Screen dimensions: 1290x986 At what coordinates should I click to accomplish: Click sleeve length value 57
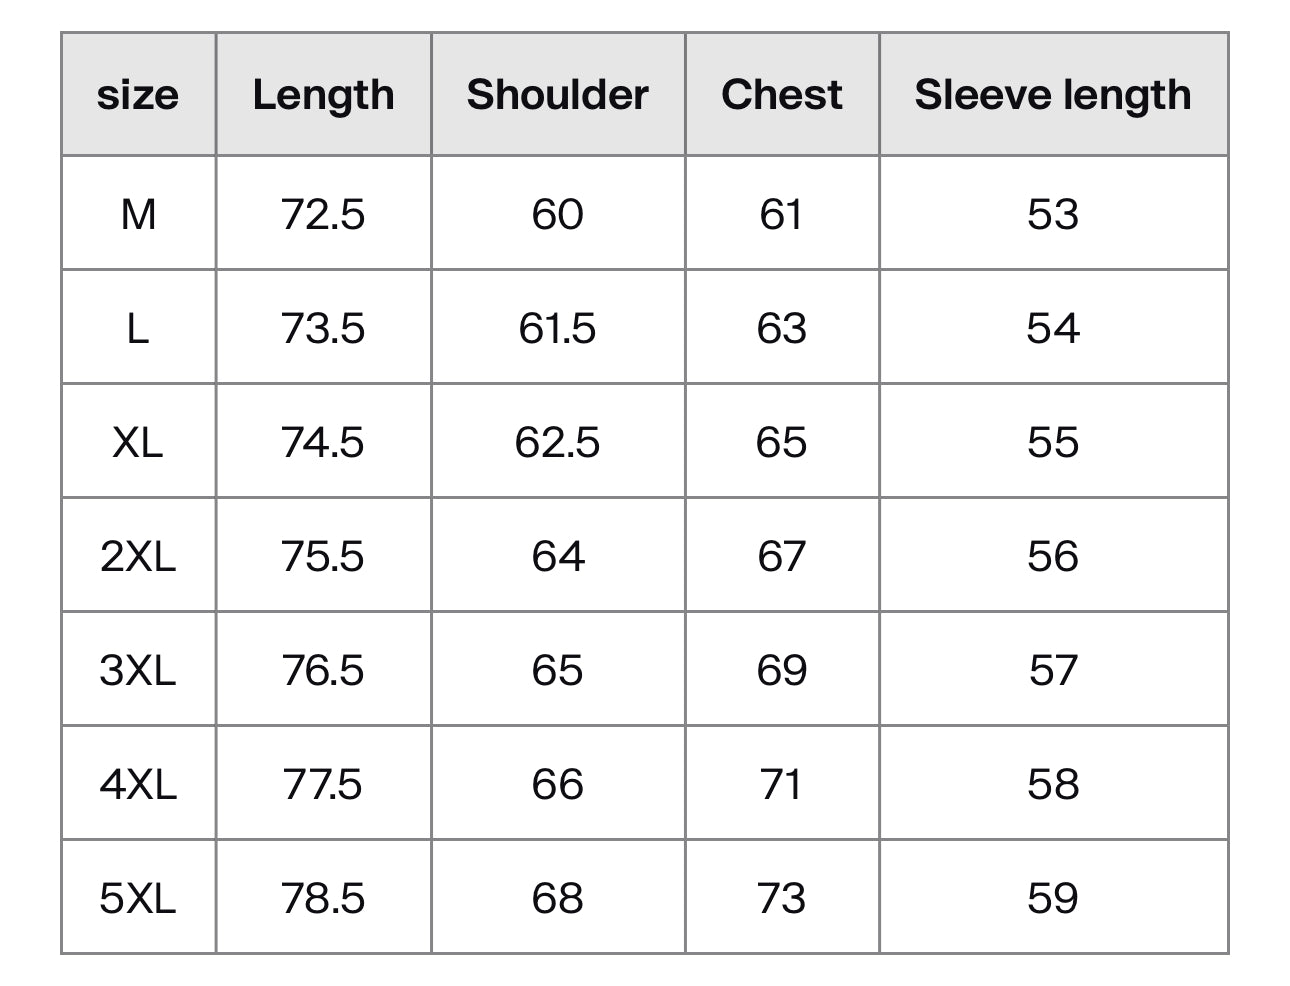1052,670
